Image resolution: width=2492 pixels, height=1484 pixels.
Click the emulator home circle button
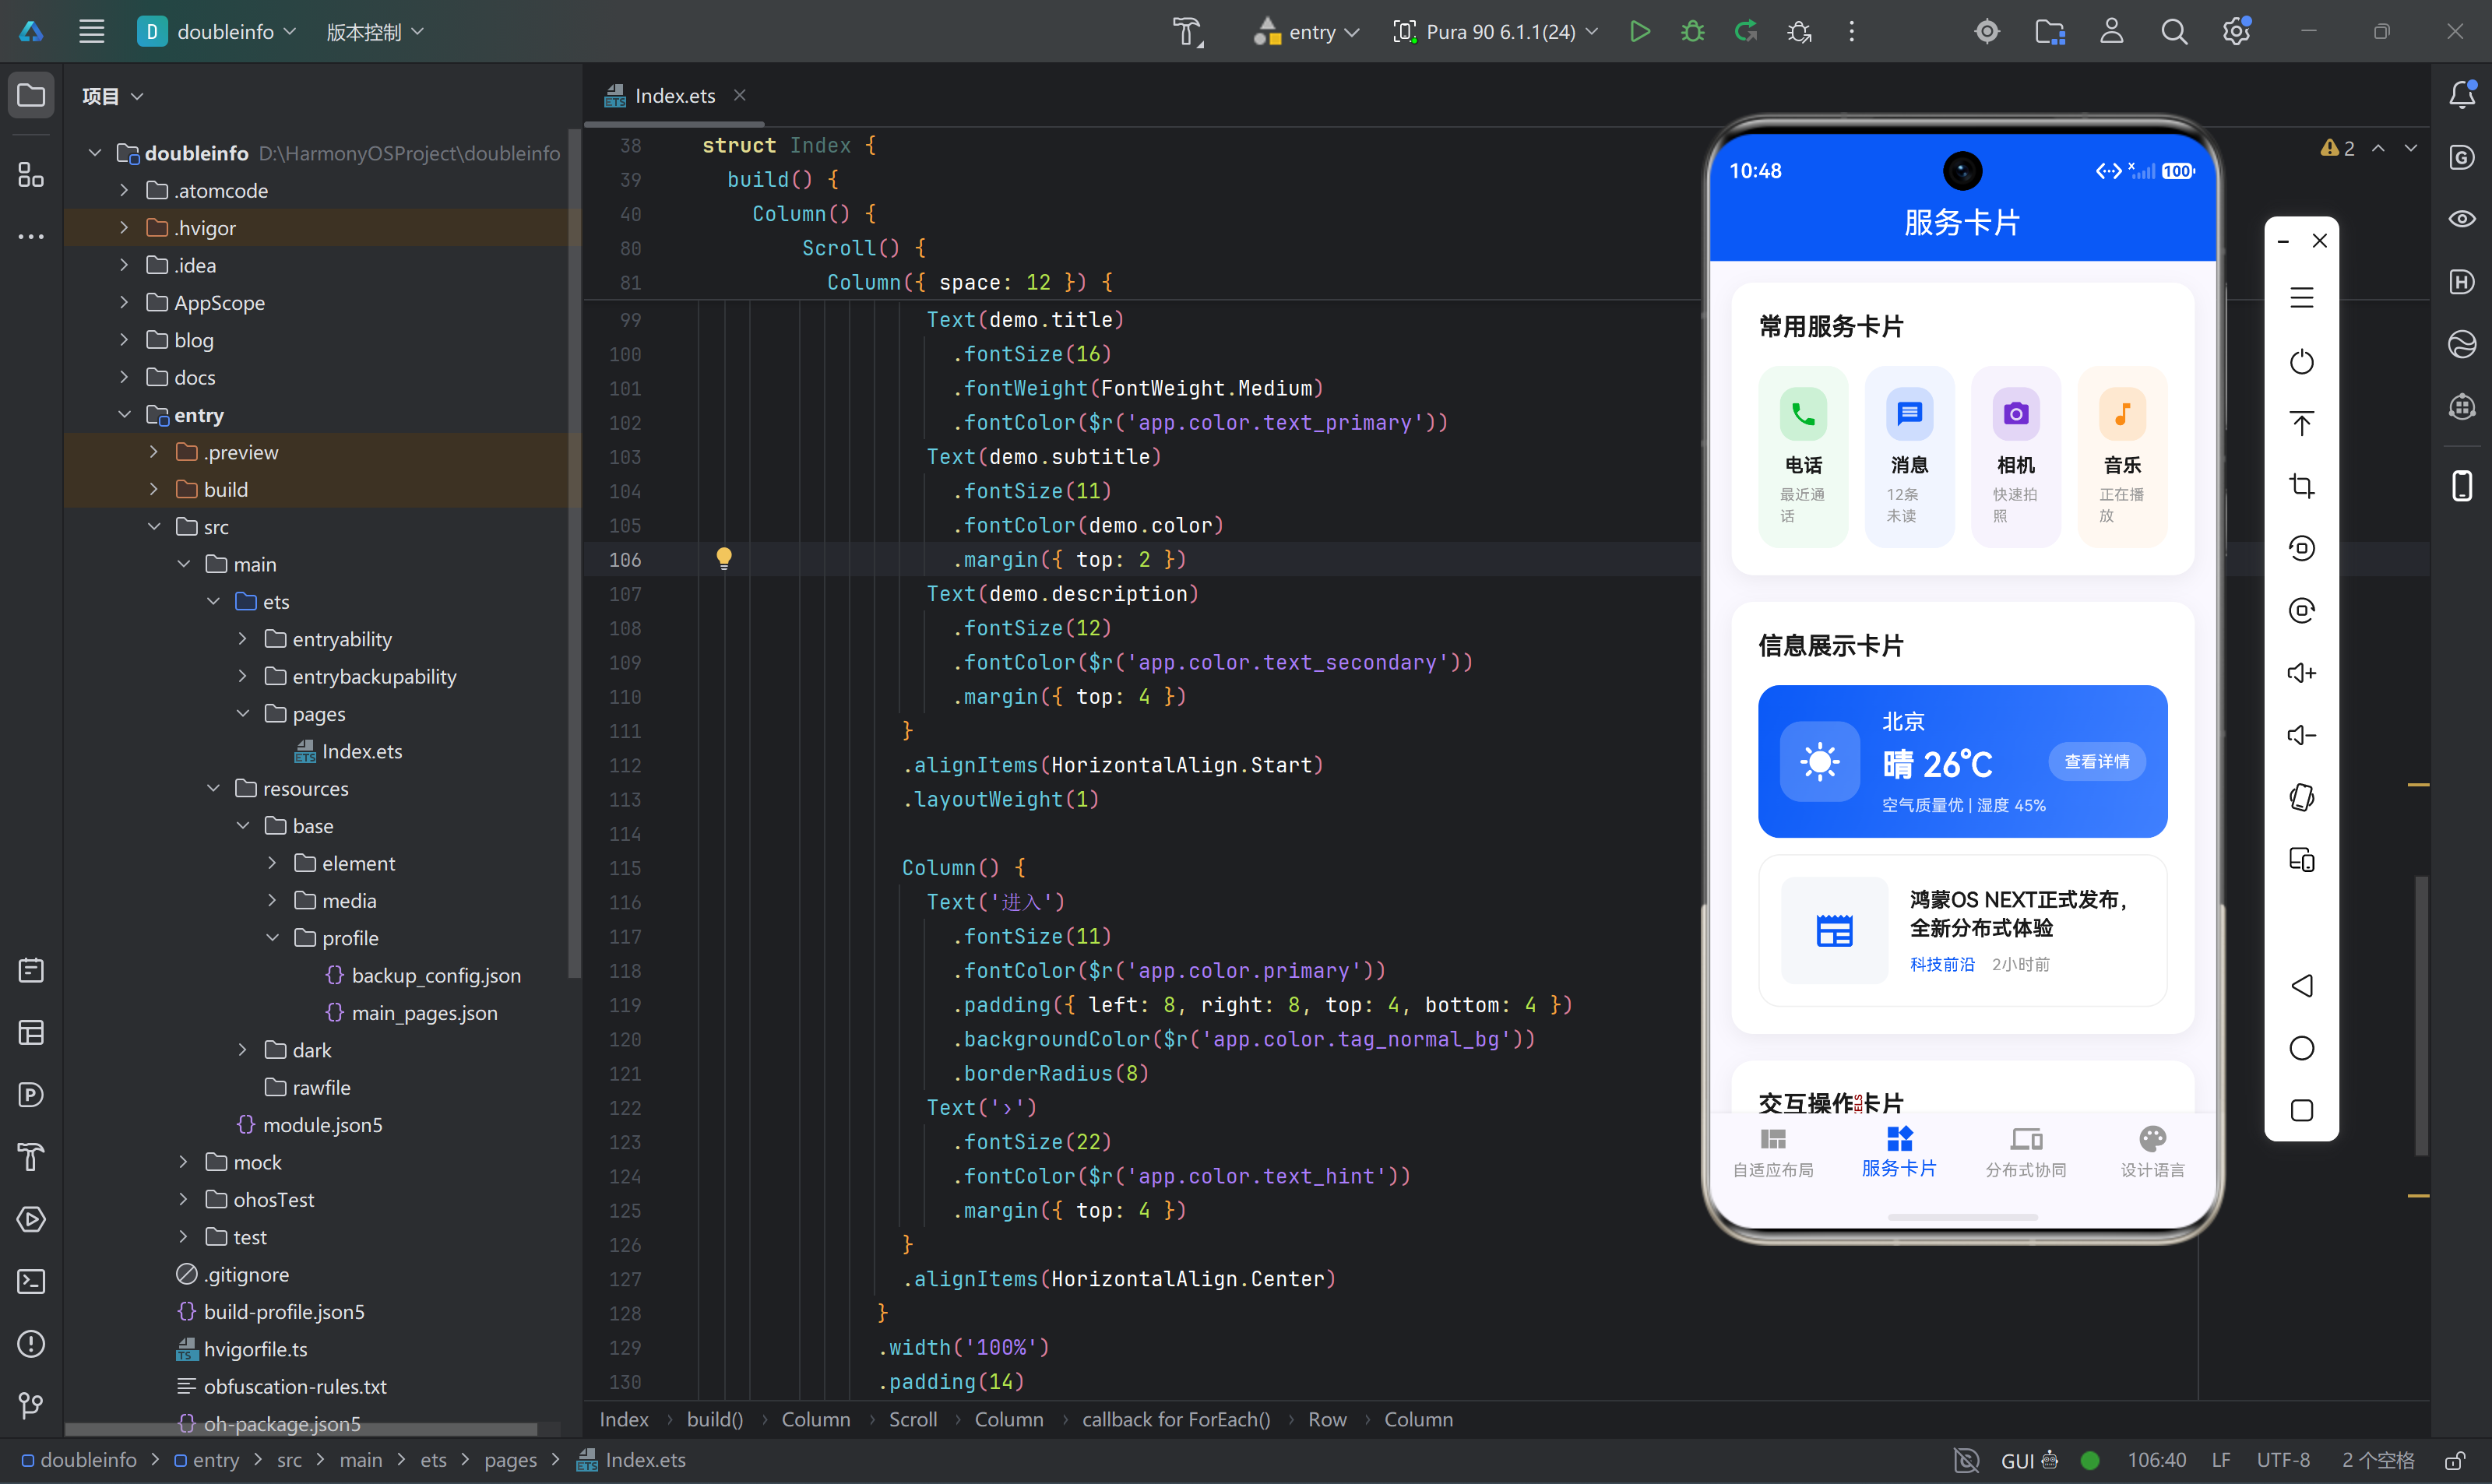point(2302,1048)
